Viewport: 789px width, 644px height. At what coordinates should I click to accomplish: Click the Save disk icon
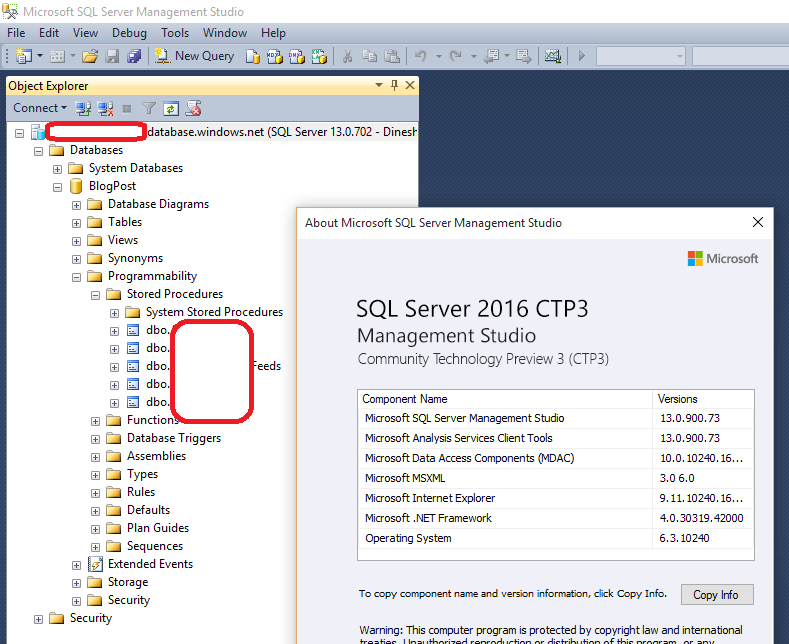[x=112, y=56]
